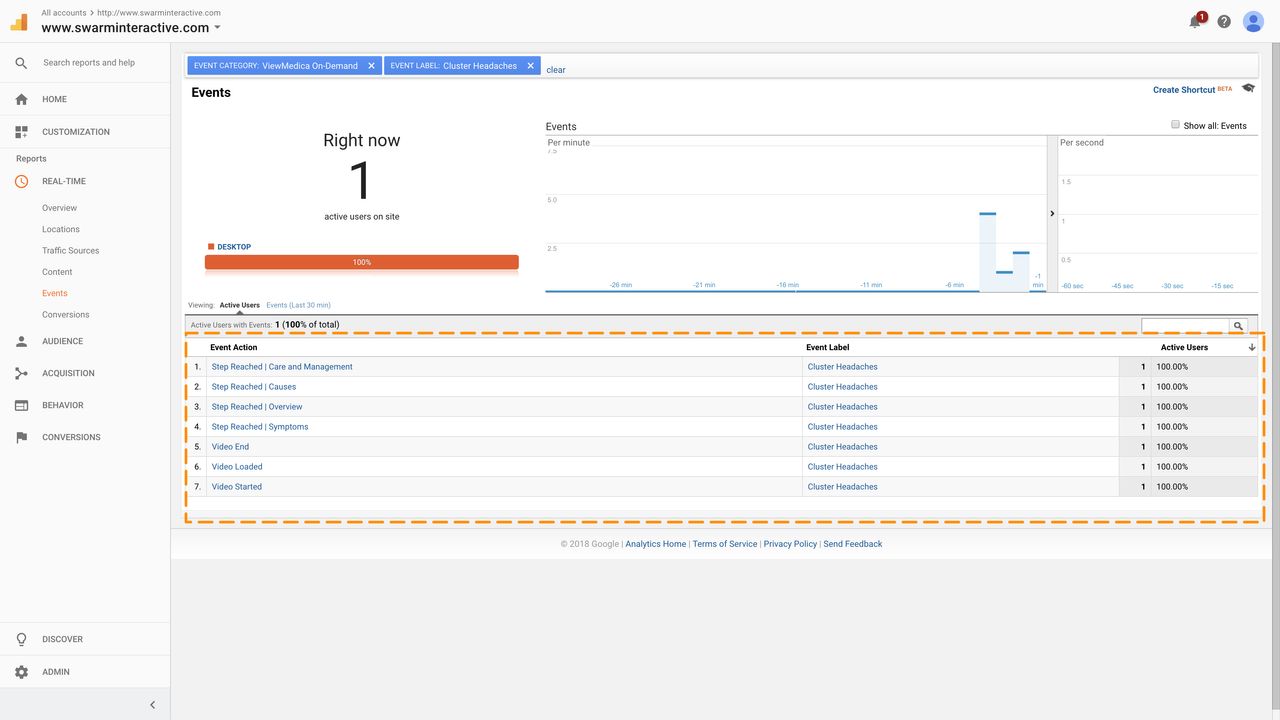Open the swarminteractive.com account dropdown
Image resolution: width=1280 pixels, height=720 pixels.
tap(218, 28)
